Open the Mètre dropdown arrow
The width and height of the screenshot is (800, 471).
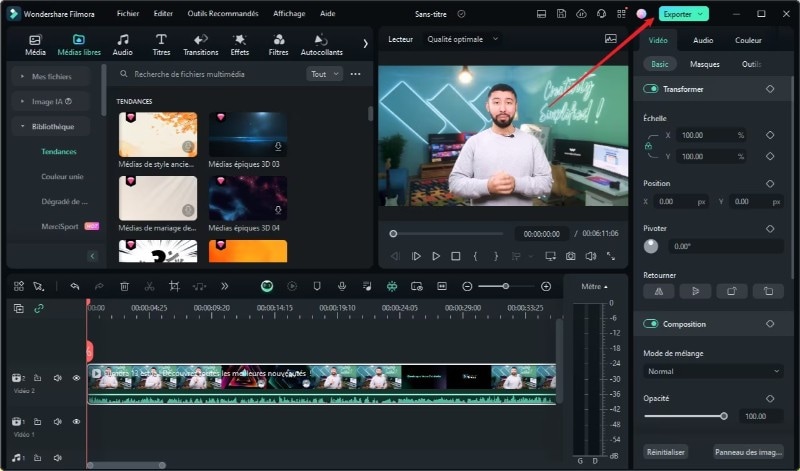(x=606, y=287)
